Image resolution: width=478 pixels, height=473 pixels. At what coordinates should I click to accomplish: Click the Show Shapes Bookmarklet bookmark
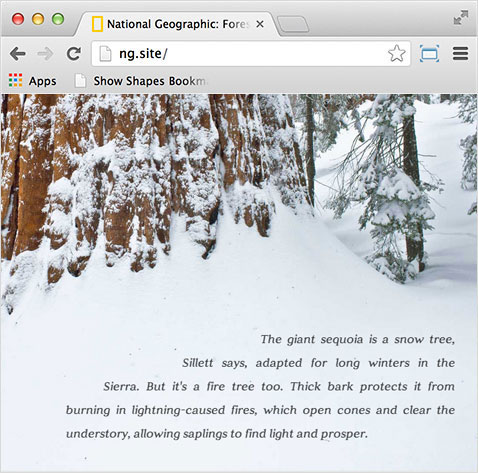pyautogui.click(x=141, y=81)
